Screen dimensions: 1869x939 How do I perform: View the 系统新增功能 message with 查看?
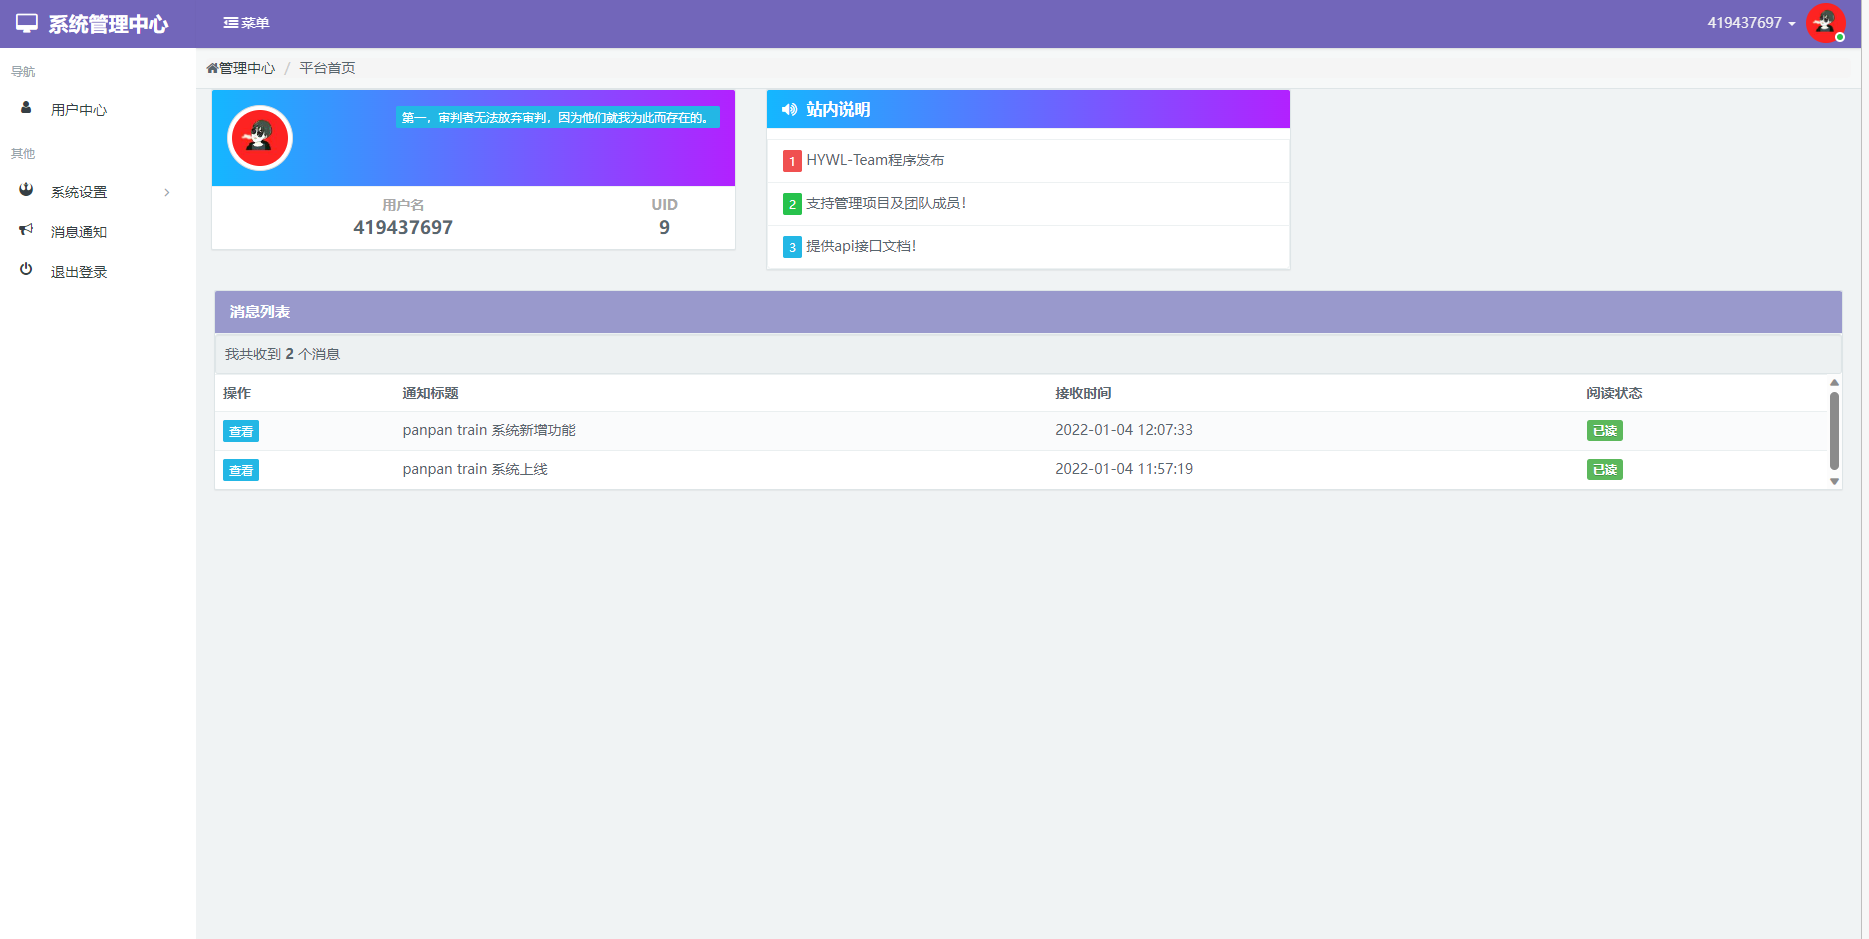coord(241,431)
